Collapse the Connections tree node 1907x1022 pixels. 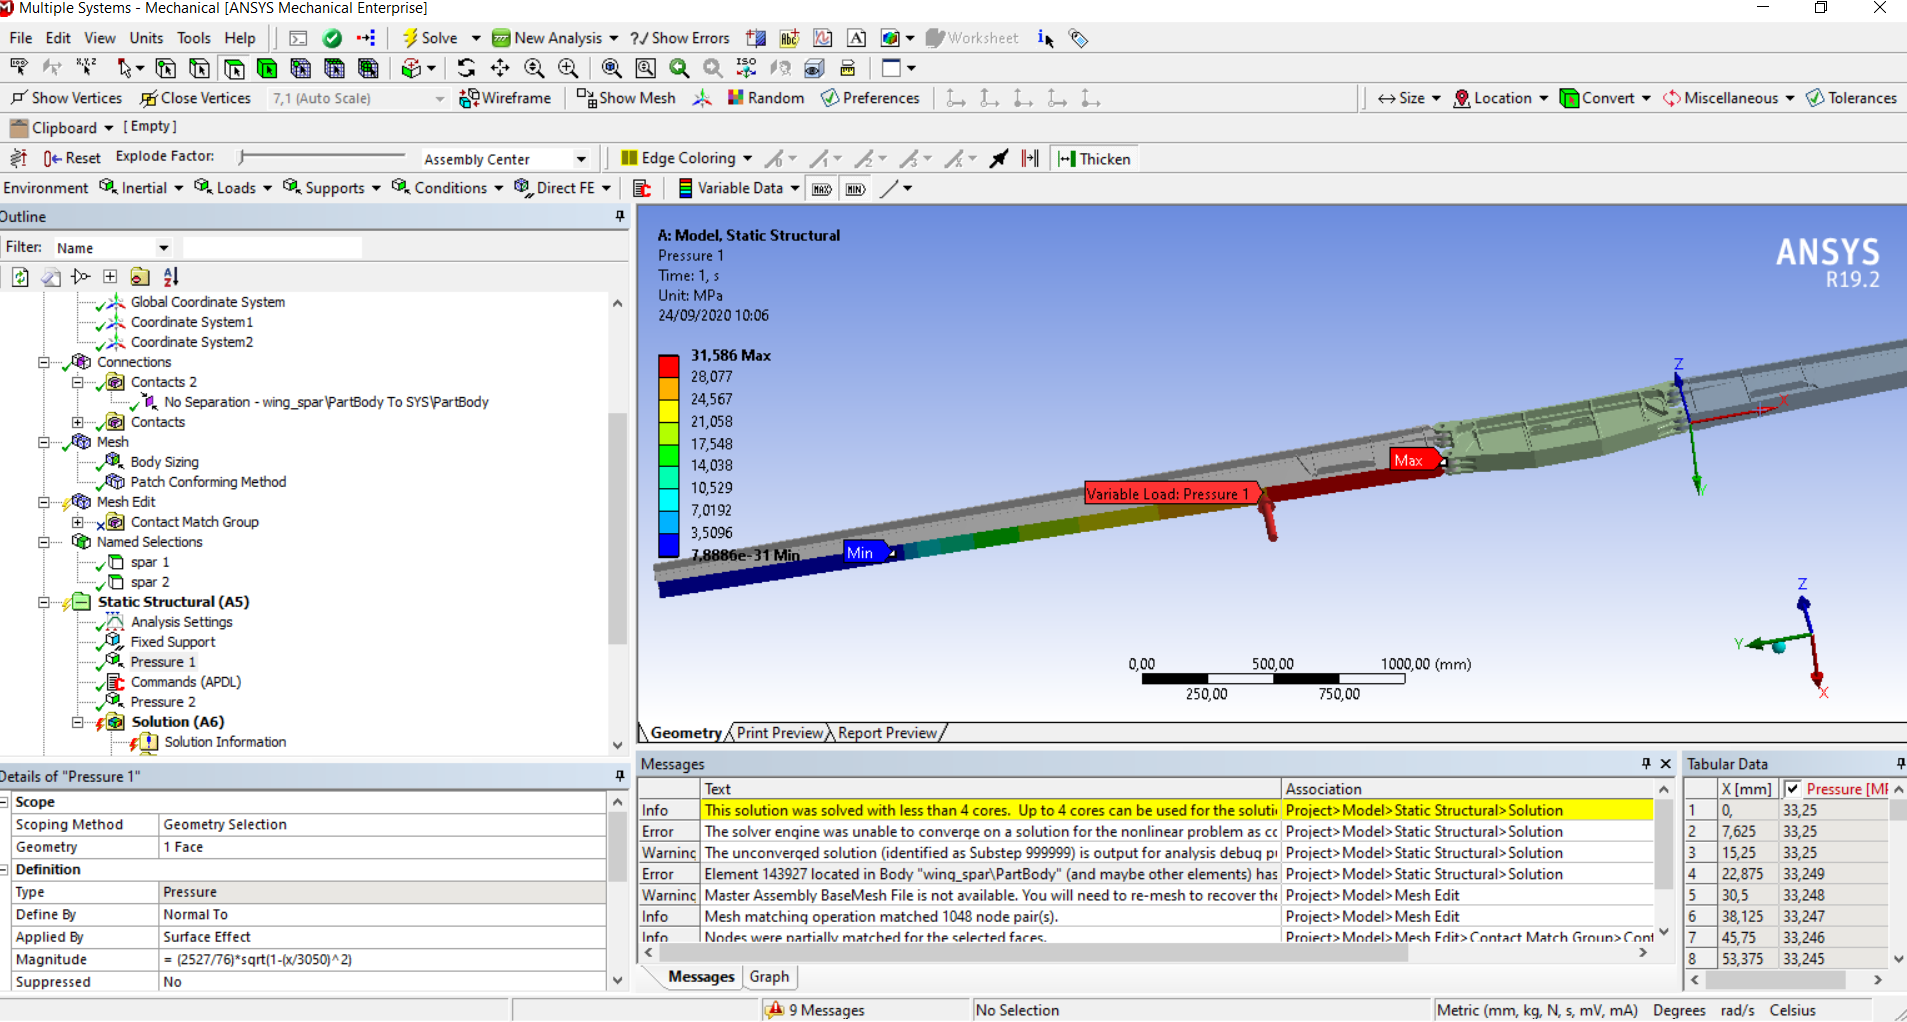point(44,362)
